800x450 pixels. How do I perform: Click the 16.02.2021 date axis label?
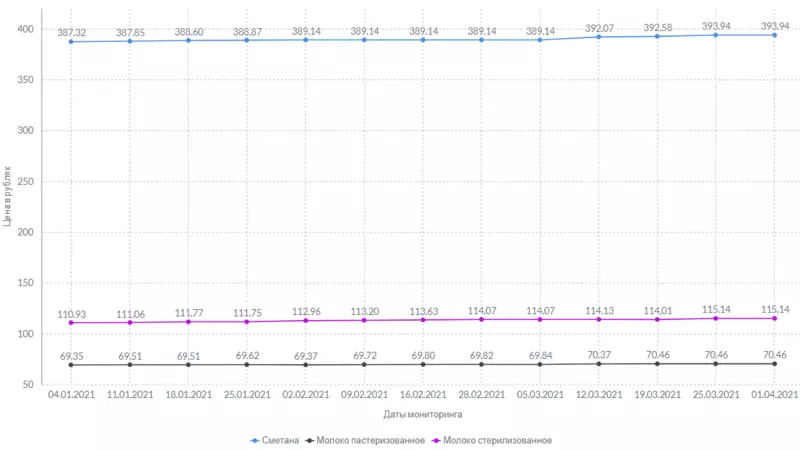click(x=423, y=395)
